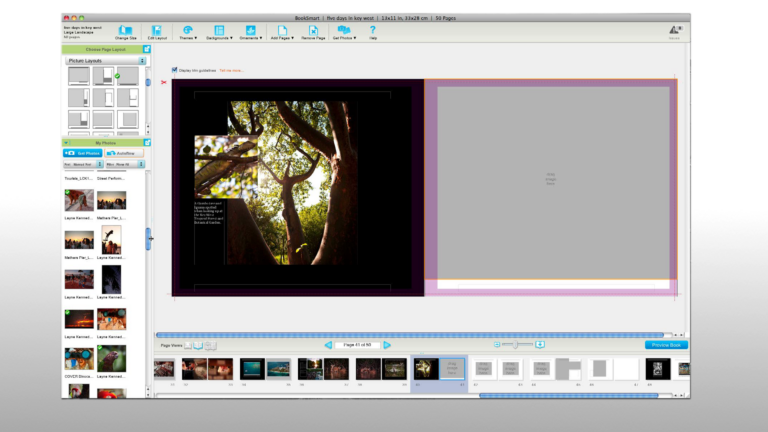
Task: Open the Picture Layouts dropdown
Action: point(105,61)
